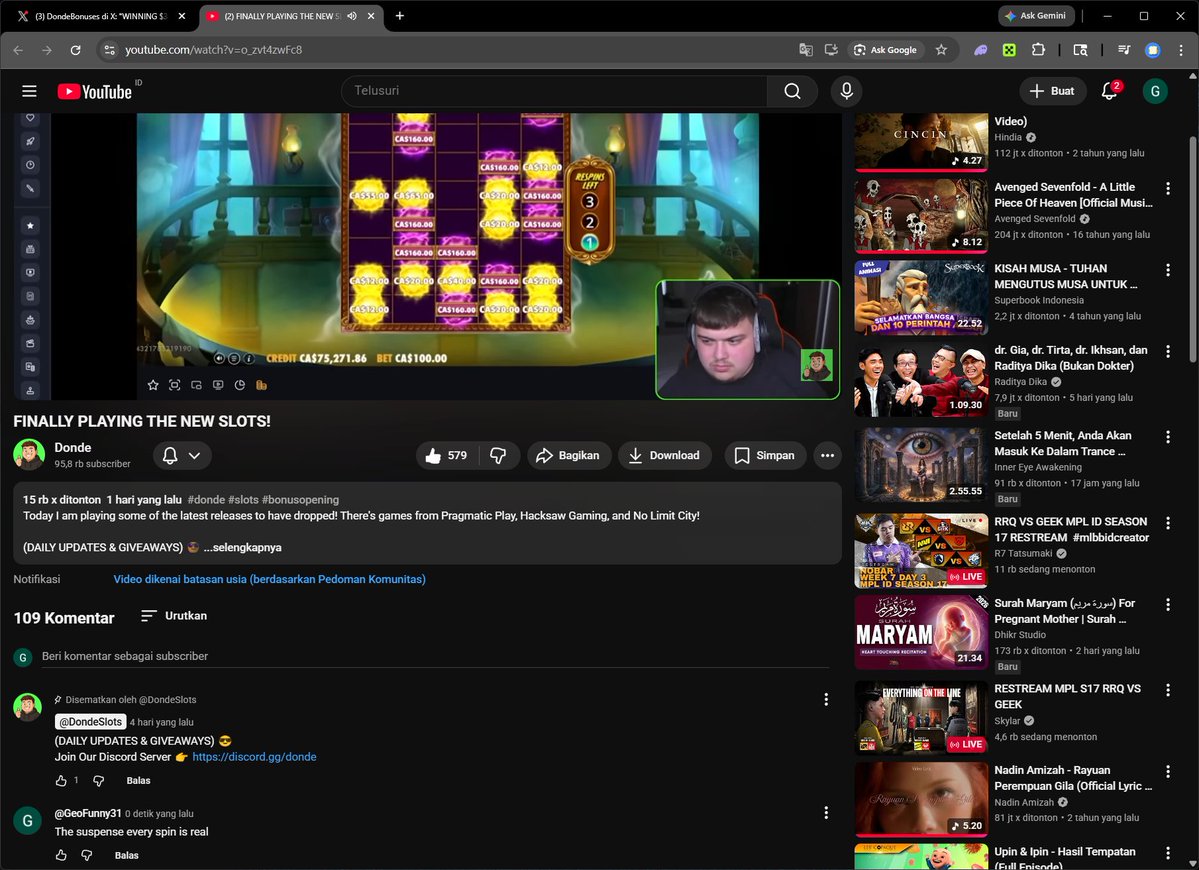
Task: Click Ask Google in address bar
Action: [x=885, y=50]
